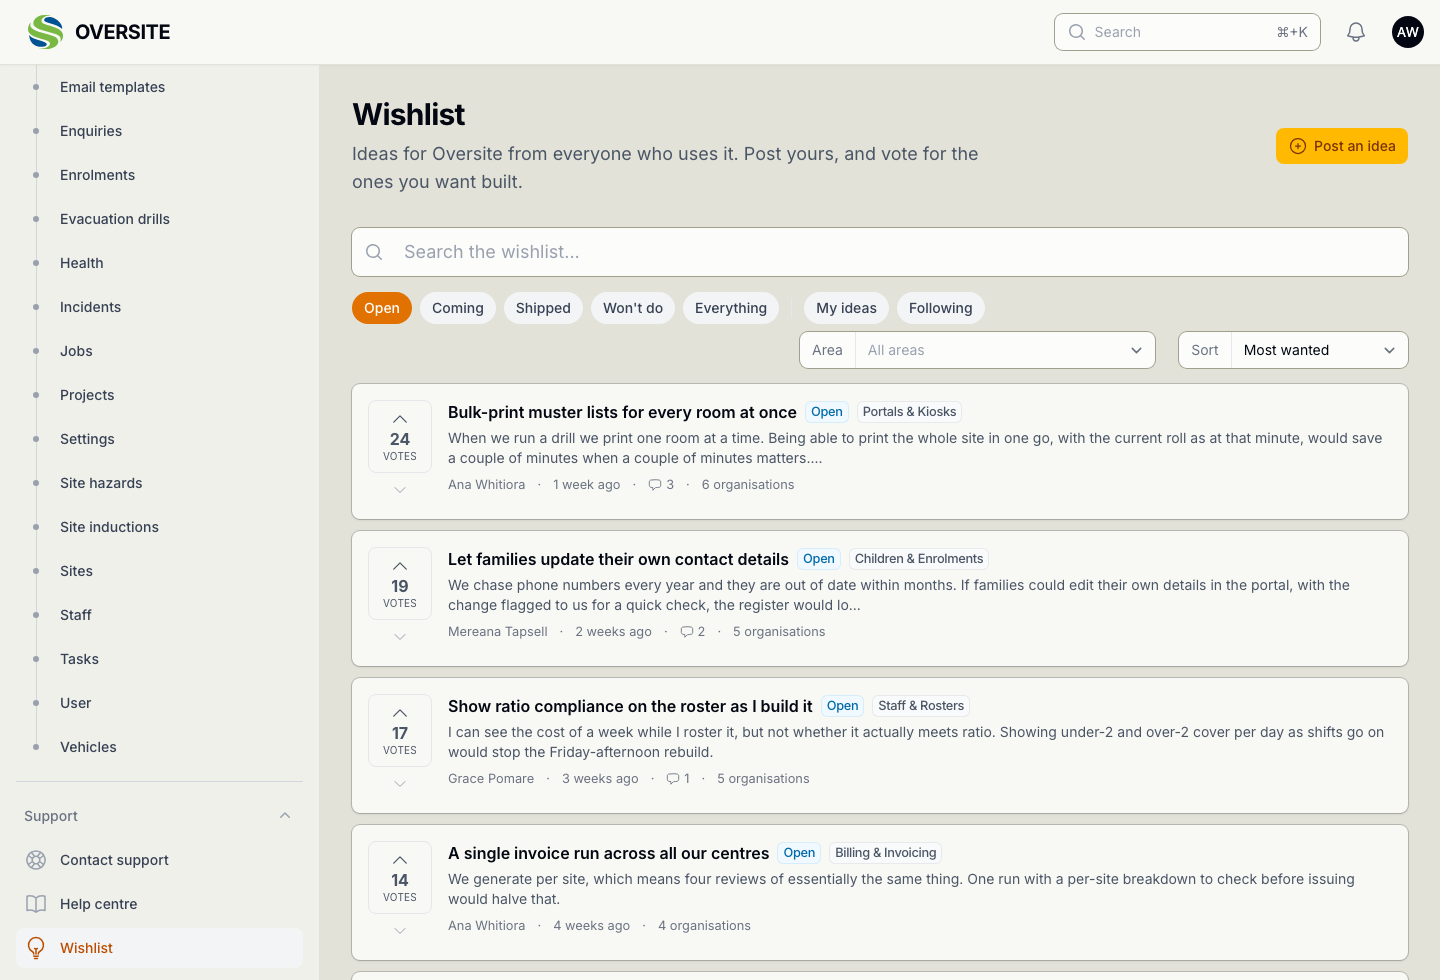Go to Settings in sidebar
This screenshot has width=1440, height=980.
[87, 439]
